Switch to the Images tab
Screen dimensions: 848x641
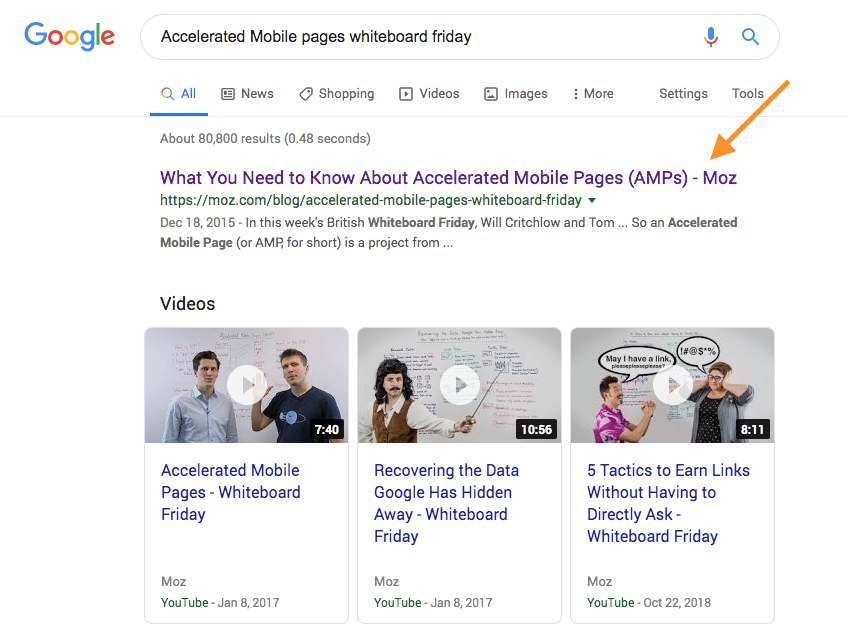[x=515, y=94]
